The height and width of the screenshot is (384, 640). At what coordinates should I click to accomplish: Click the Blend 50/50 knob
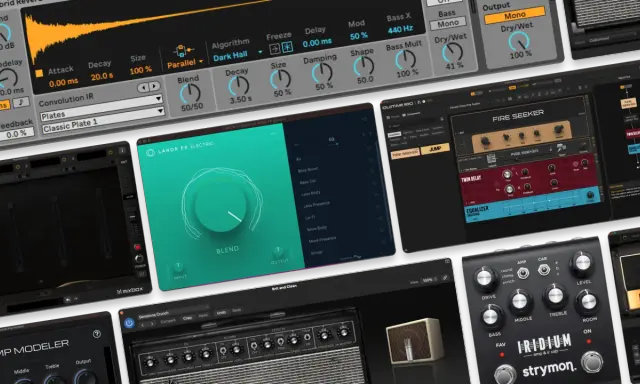coord(190,93)
